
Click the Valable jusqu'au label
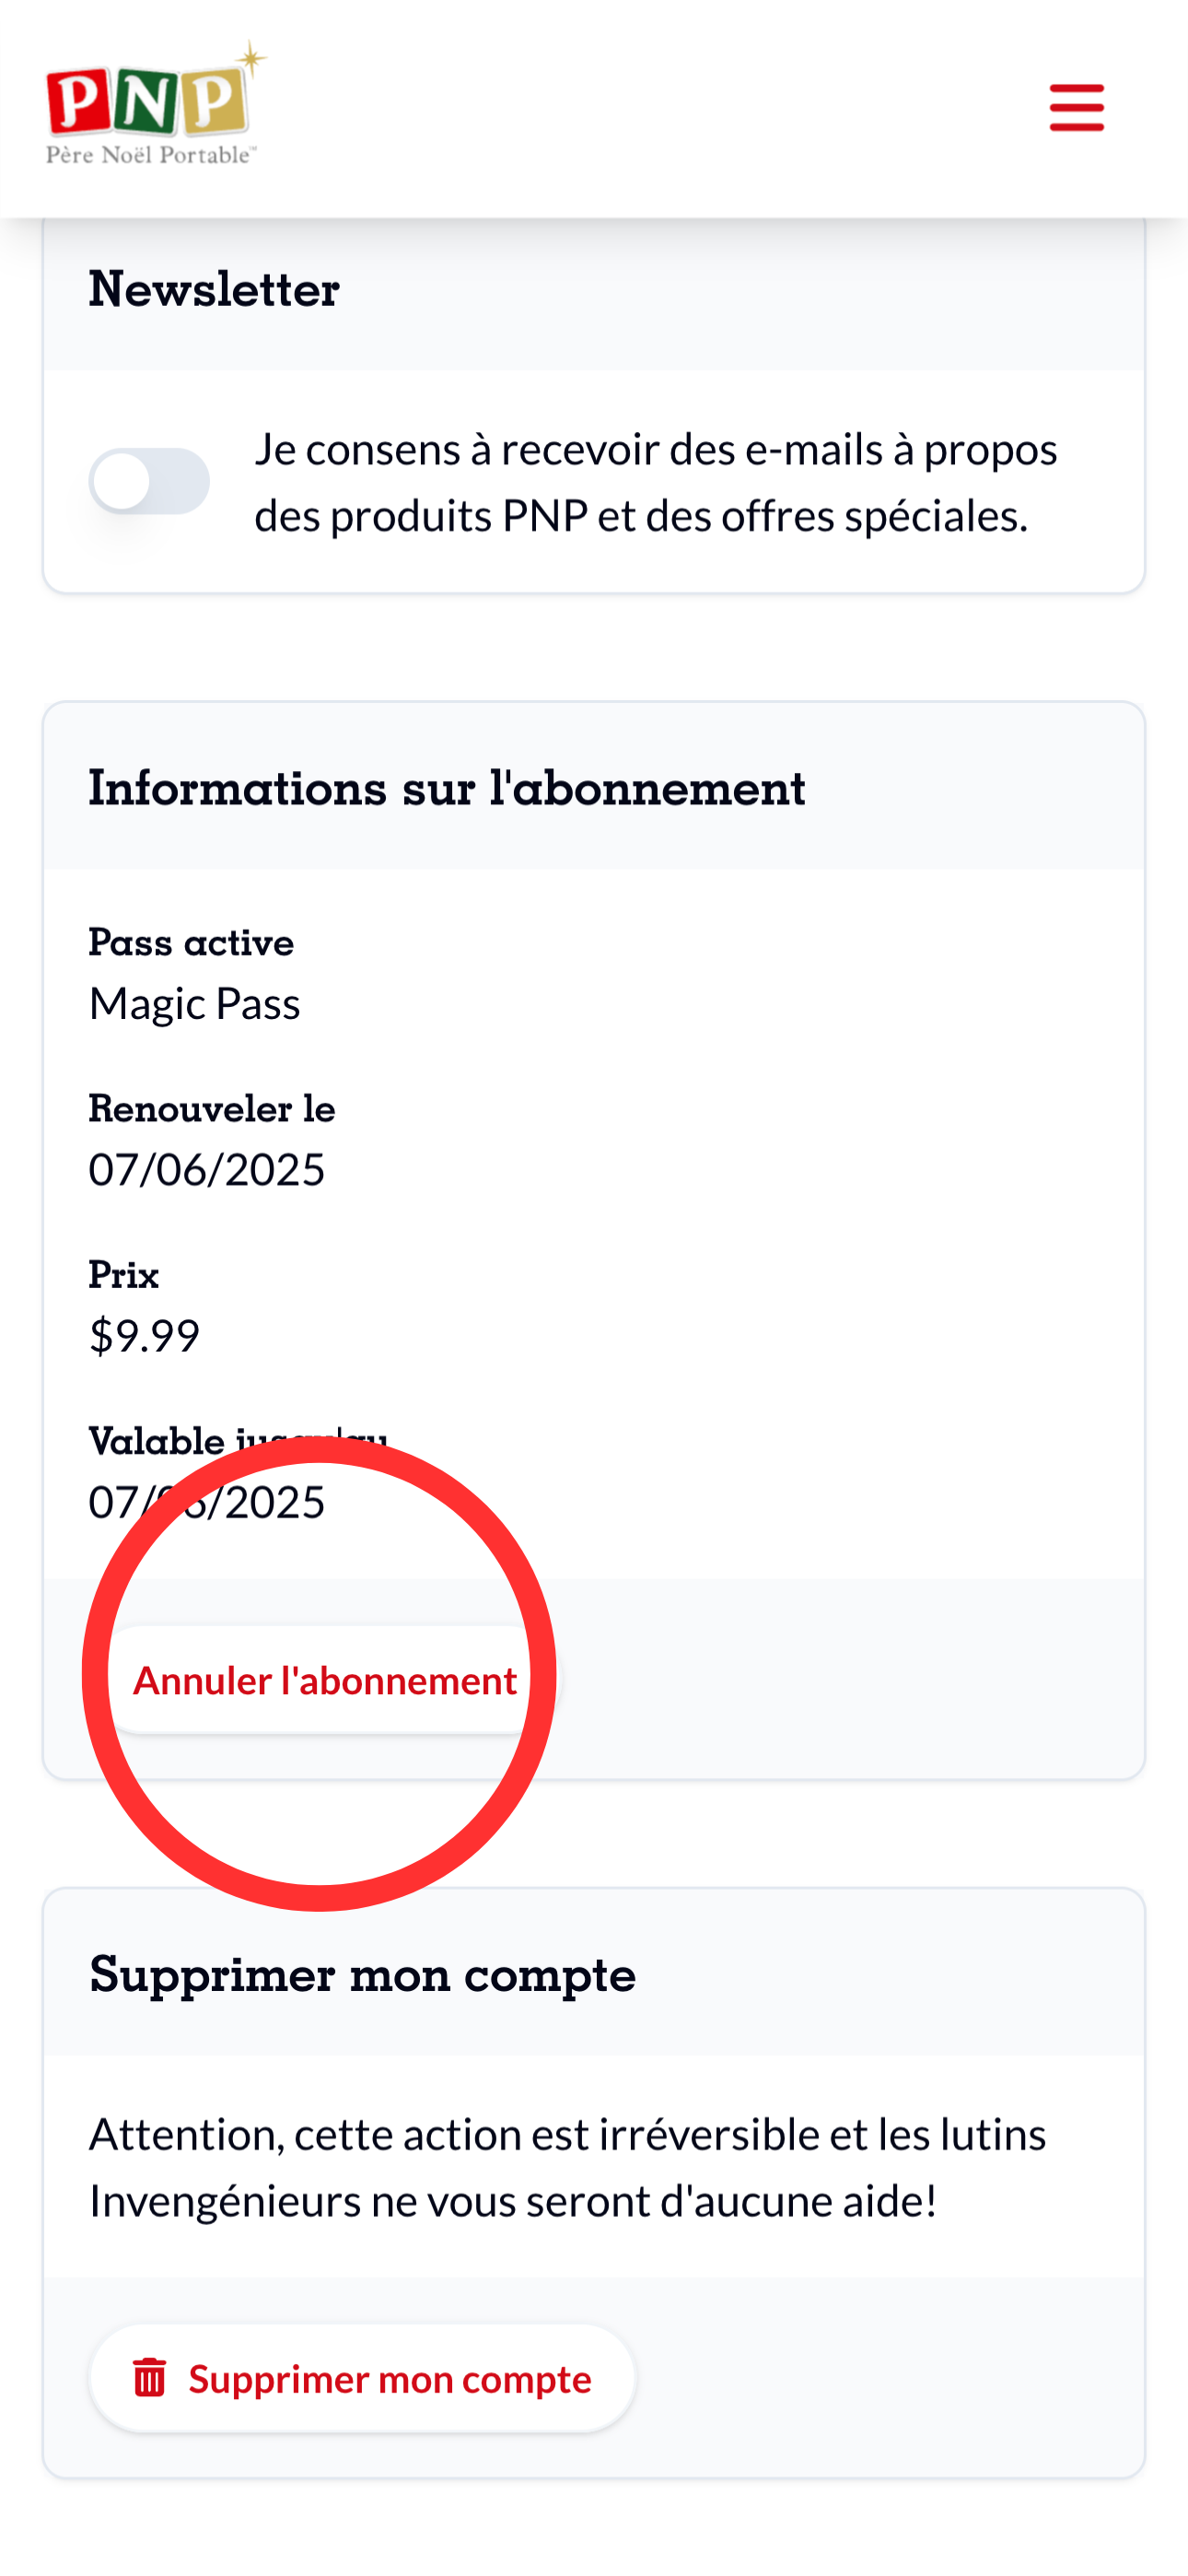[x=238, y=1441]
